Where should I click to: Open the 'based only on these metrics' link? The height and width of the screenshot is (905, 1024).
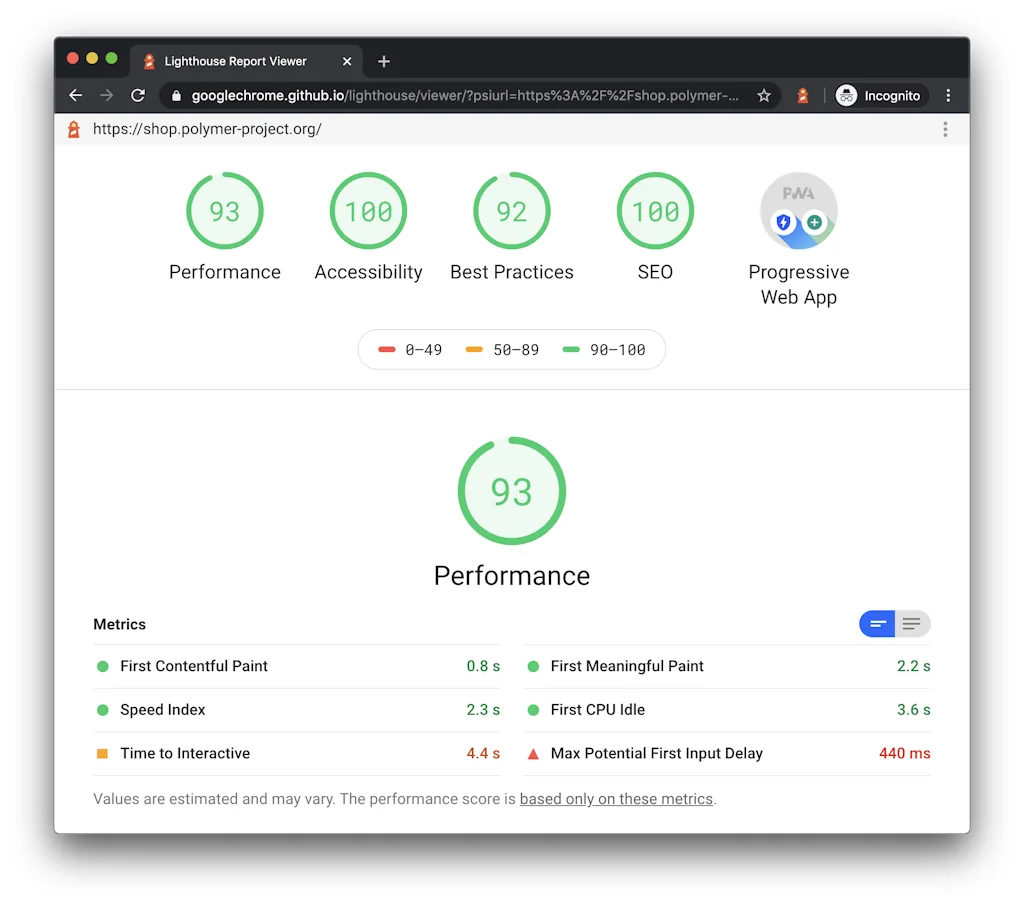click(x=616, y=799)
